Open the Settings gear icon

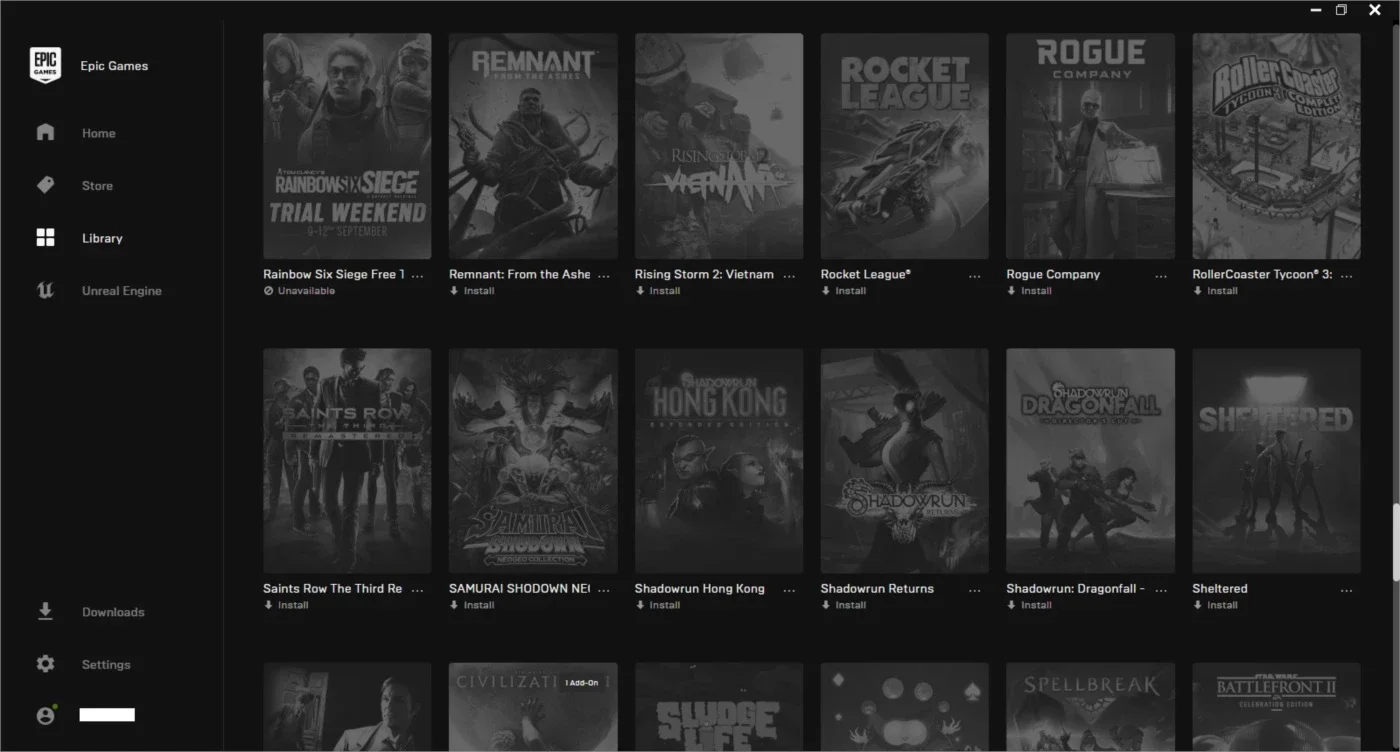coord(45,664)
